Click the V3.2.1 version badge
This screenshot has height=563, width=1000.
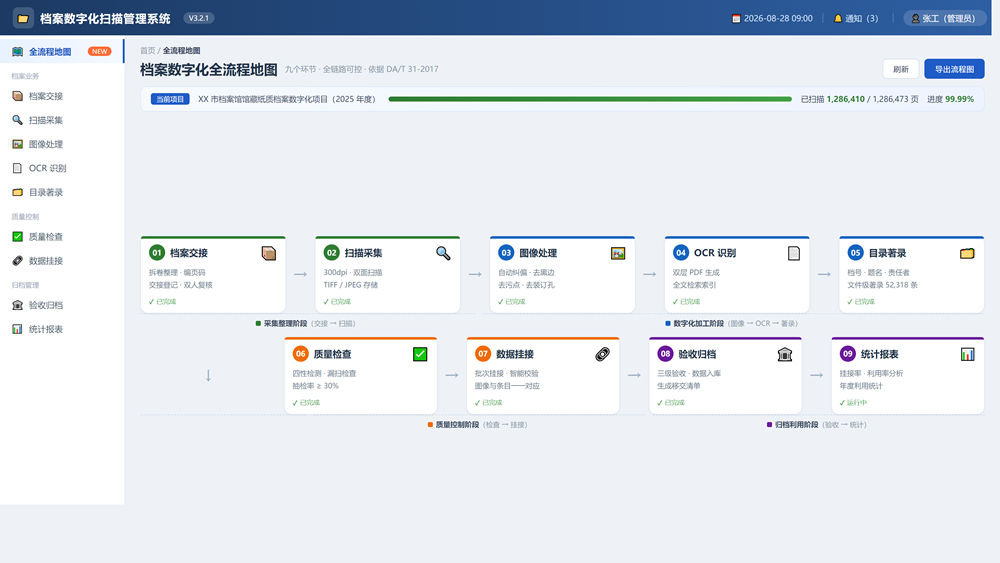[199, 18]
